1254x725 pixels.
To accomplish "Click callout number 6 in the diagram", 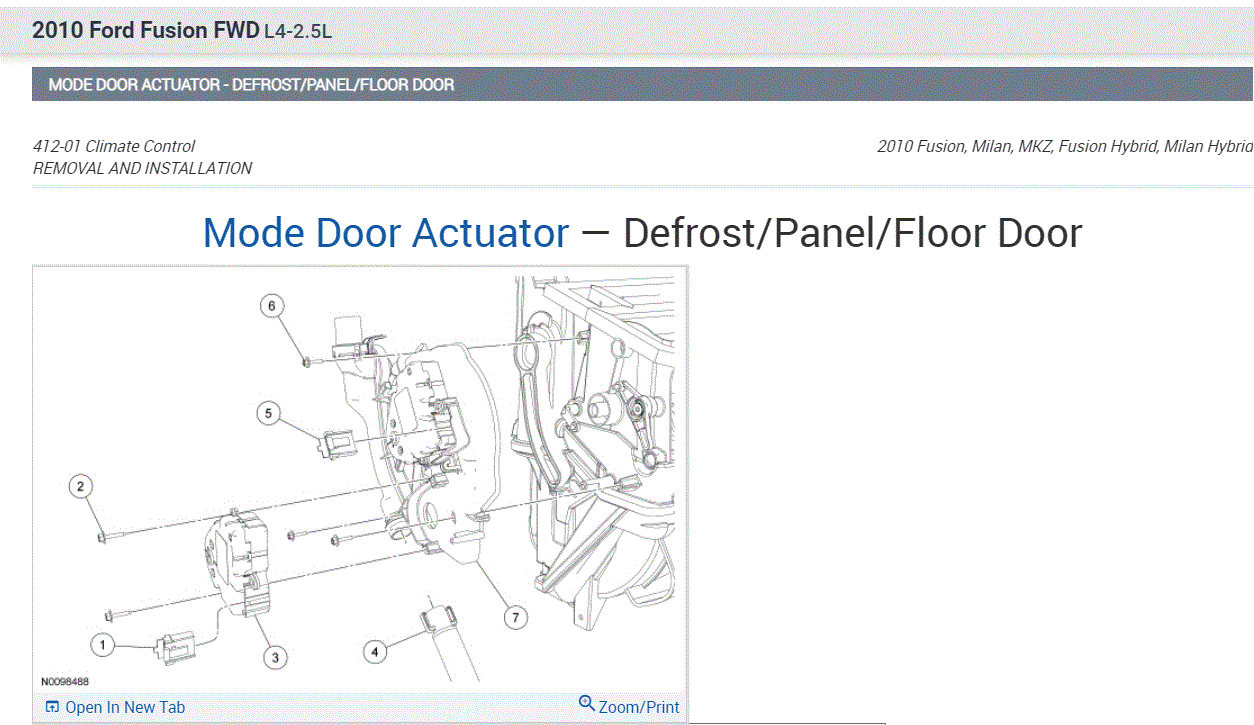I will coord(272,305).
